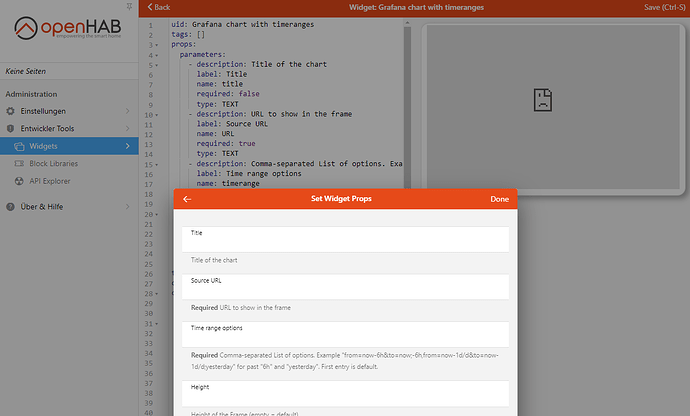Click code line 'name: timerange'
The width and height of the screenshot is (690, 416).
pos(228,184)
